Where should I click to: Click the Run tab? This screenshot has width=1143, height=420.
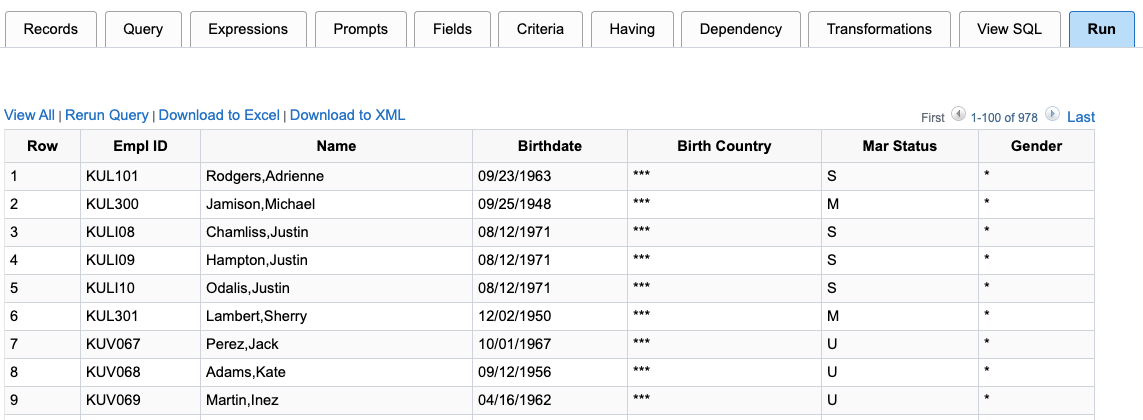point(1101,29)
